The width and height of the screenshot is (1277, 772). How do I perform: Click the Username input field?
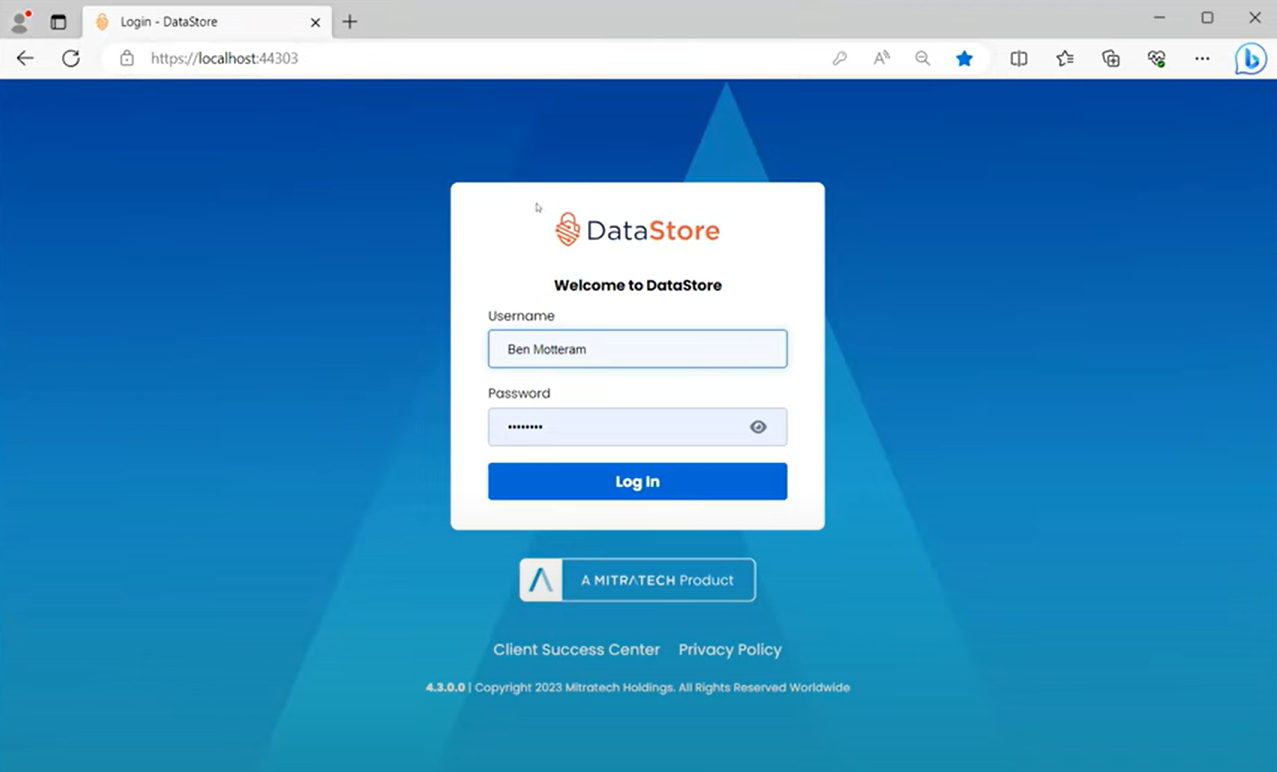[637, 348]
